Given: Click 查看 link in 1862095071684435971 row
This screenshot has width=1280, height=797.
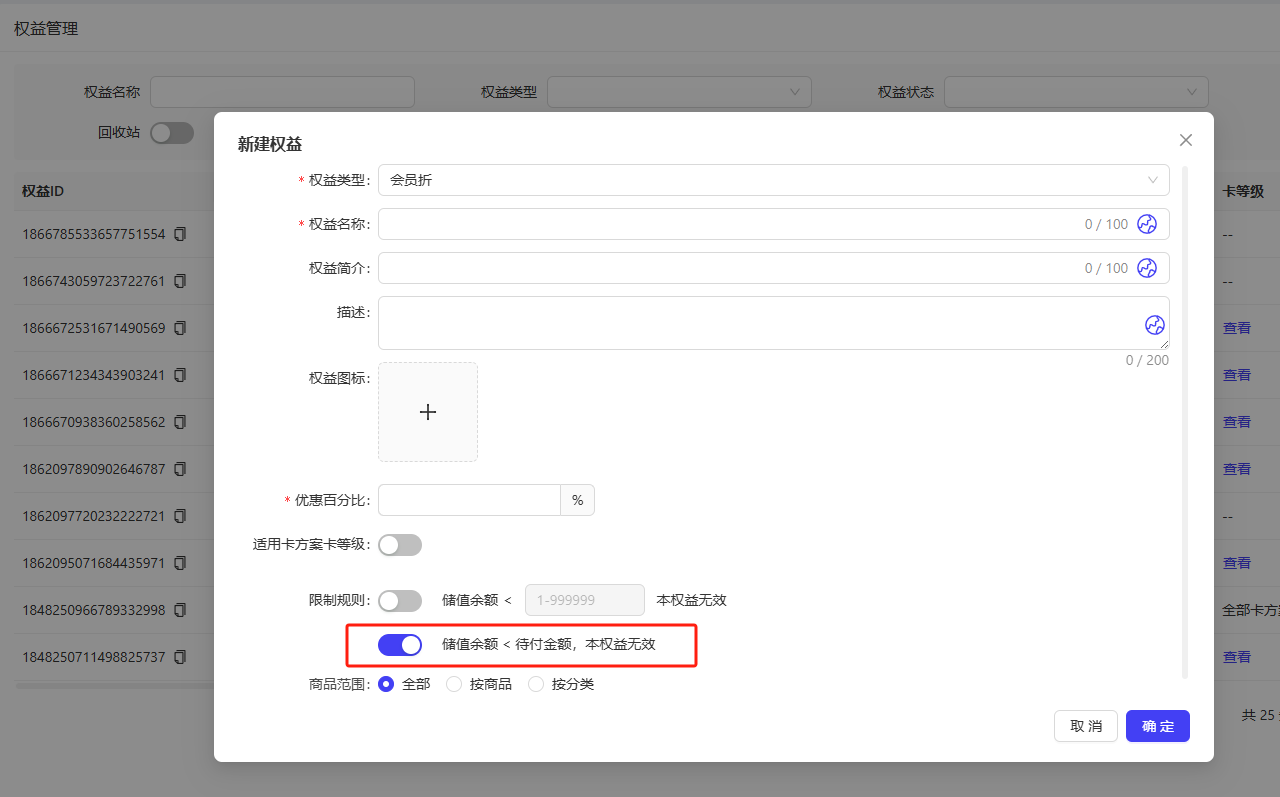Looking at the screenshot, I should [1237, 563].
